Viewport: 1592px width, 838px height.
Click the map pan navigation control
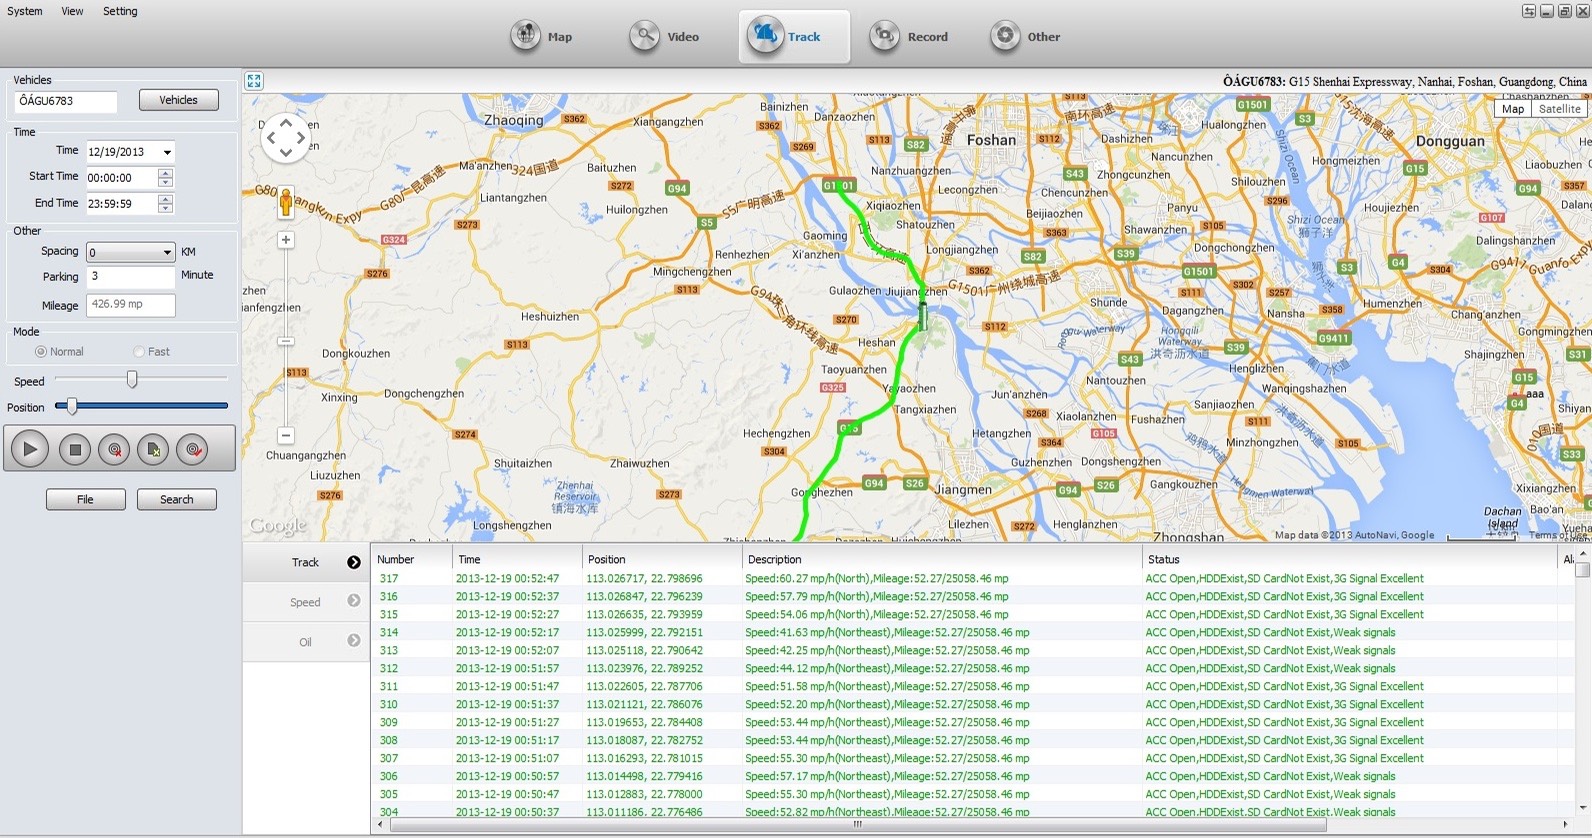click(286, 138)
